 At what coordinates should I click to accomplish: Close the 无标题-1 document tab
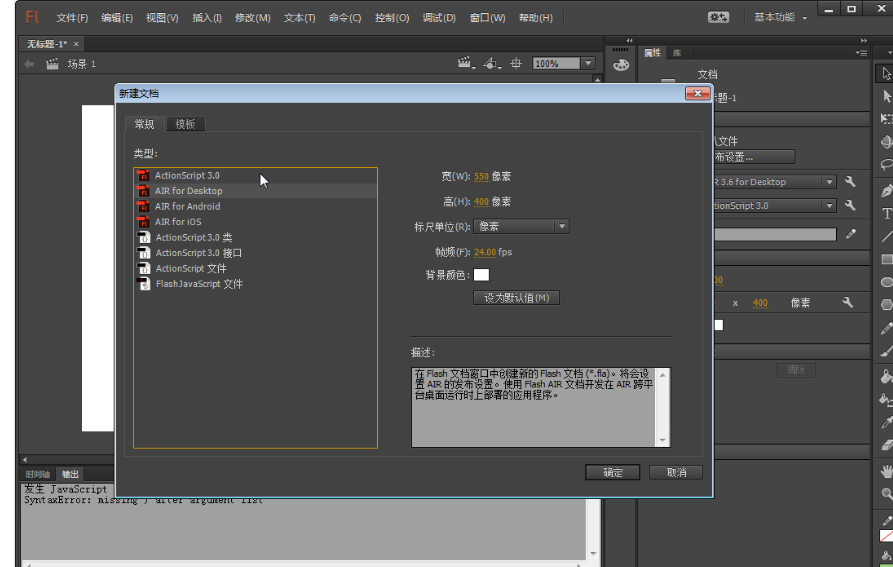[76, 44]
